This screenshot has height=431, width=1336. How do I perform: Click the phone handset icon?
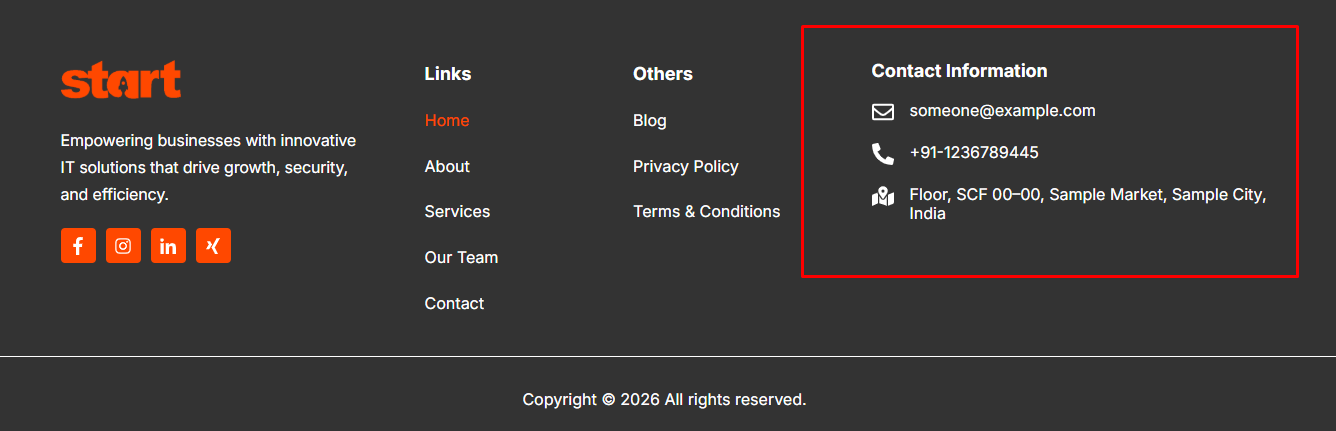coord(882,154)
